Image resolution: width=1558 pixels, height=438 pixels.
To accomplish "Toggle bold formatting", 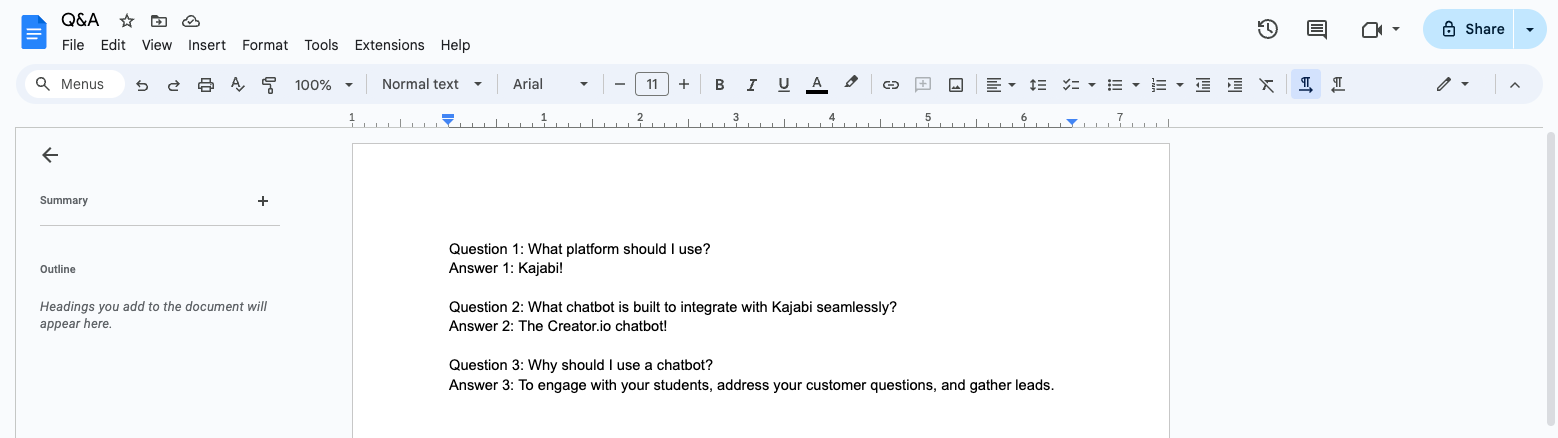I will point(719,85).
